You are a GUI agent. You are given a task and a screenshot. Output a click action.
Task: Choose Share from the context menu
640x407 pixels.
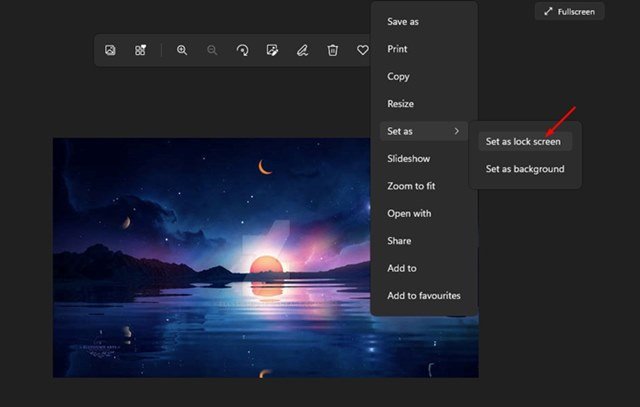tap(424, 241)
